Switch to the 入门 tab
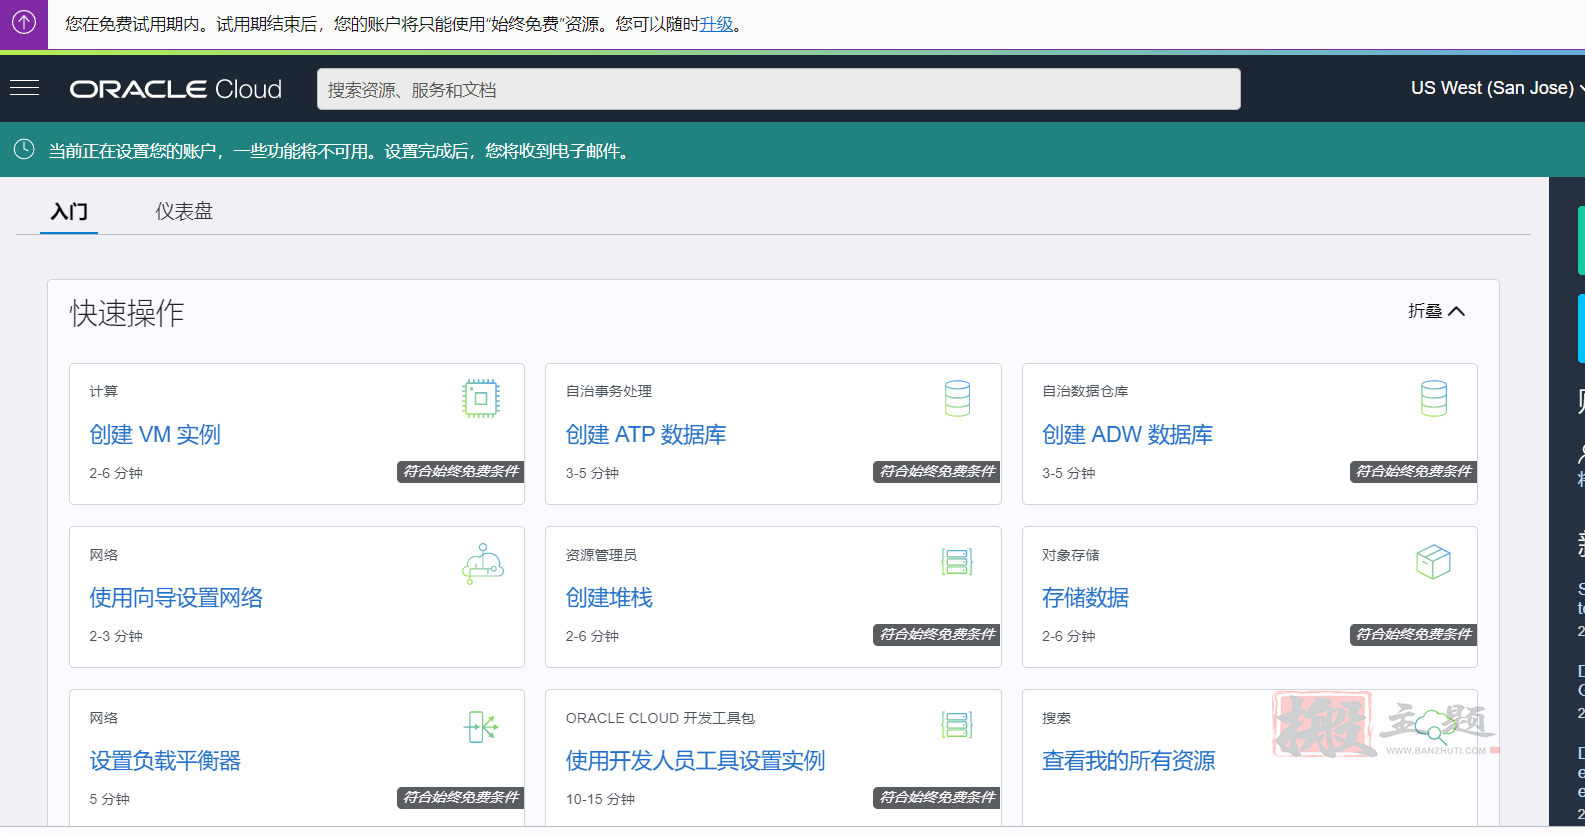This screenshot has width=1585, height=833. tap(69, 211)
